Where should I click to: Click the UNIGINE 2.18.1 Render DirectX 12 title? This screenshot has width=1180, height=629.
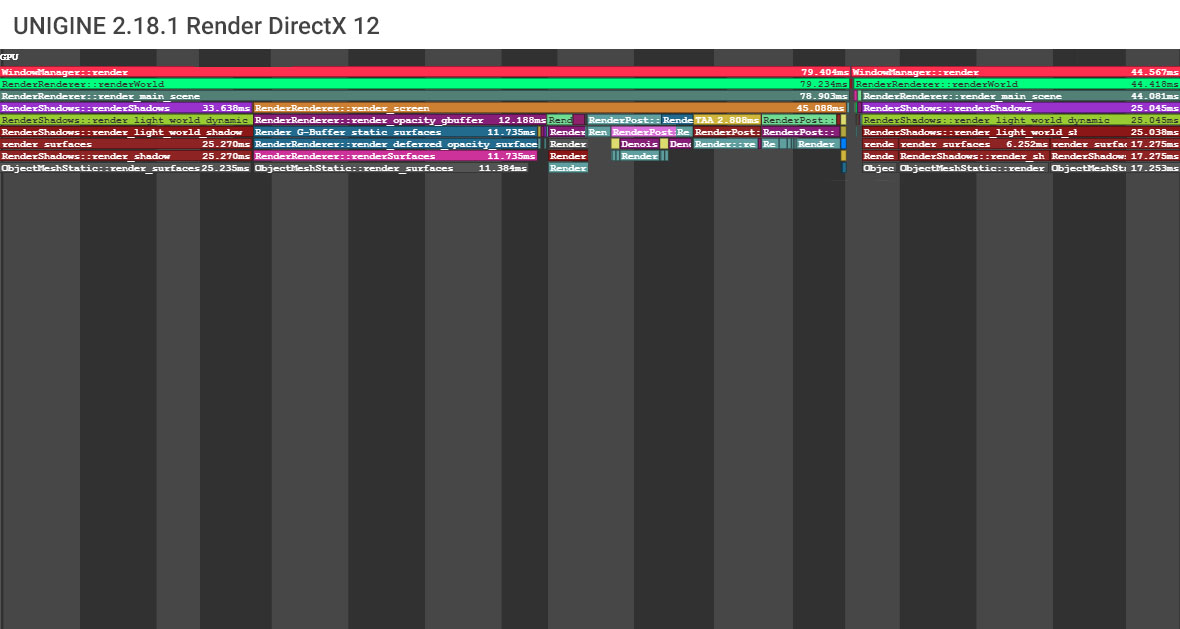[x=196, y=26]
